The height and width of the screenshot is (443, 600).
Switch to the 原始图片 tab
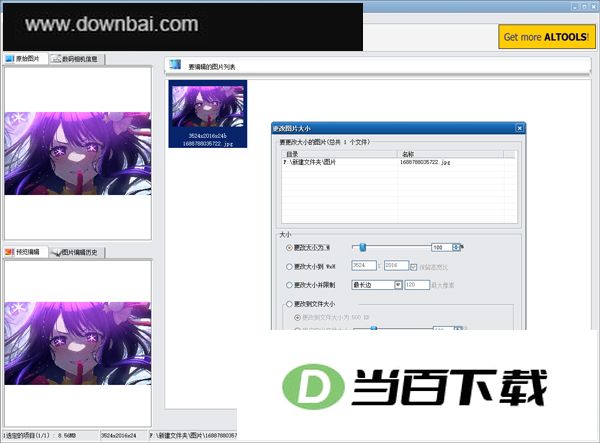pyautogui.click(x=25, y=59)
